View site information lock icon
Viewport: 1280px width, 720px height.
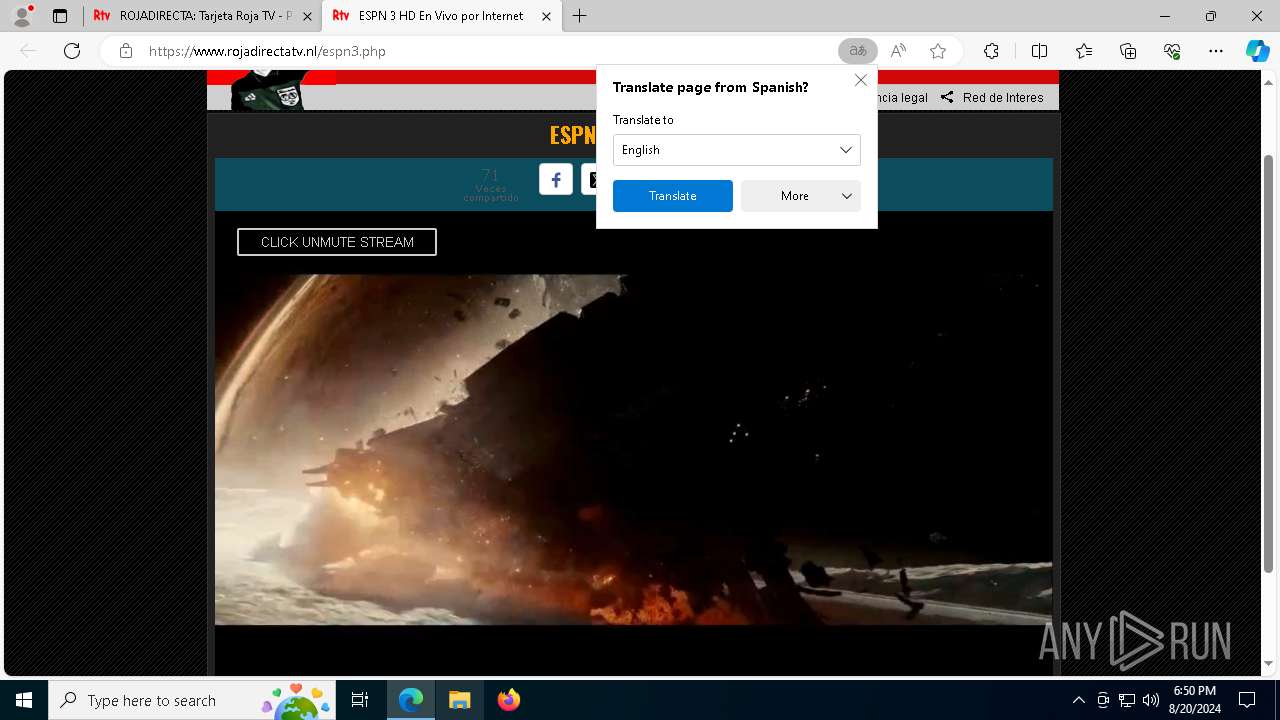(125, 51)
